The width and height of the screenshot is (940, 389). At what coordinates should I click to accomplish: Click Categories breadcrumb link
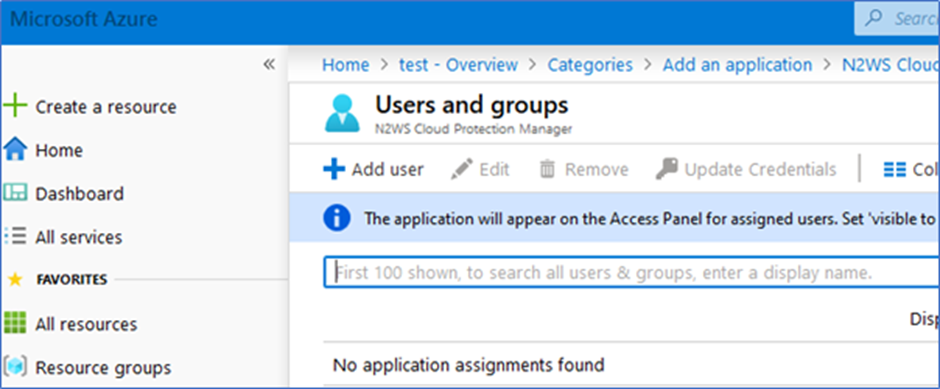[x=590, y=65]
